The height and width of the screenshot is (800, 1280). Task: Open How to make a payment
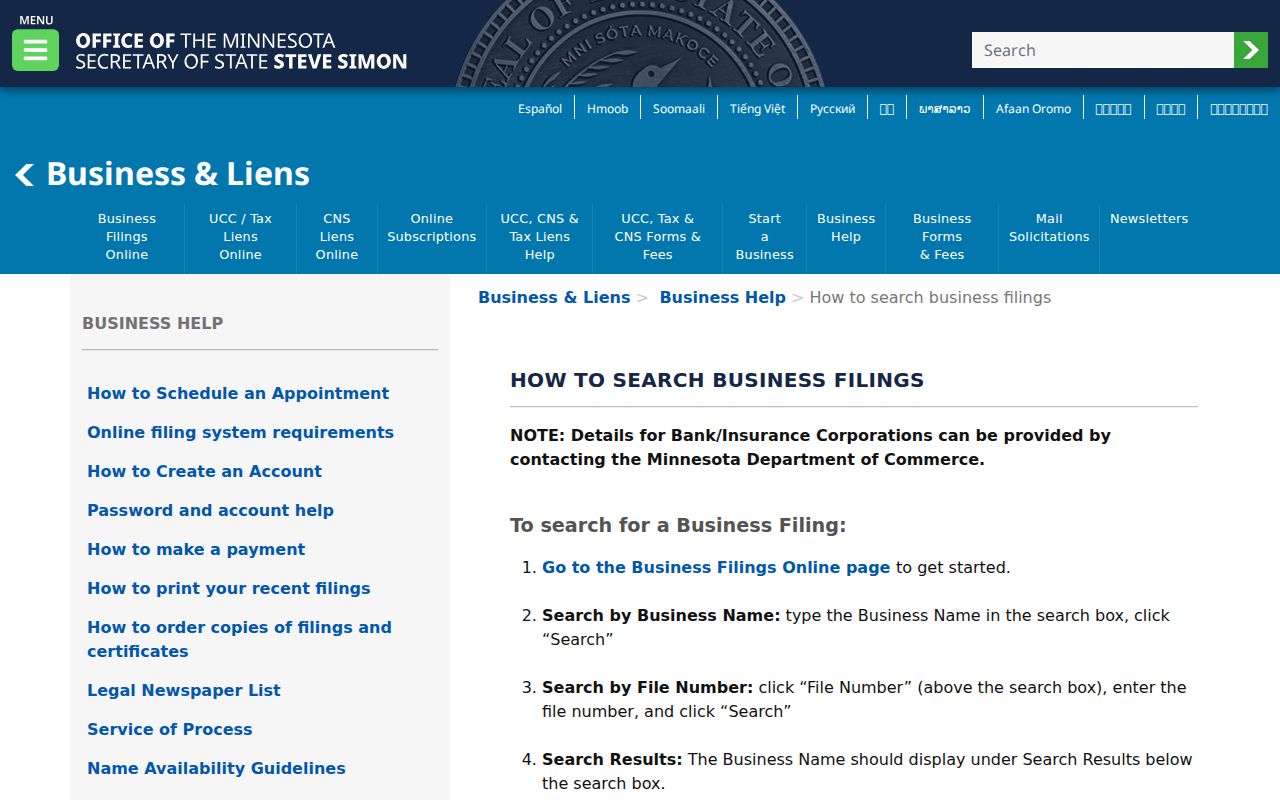coord(196,550)
